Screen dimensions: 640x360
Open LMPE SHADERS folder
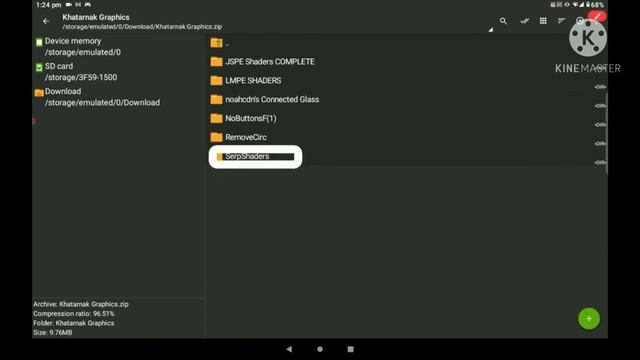406,80
